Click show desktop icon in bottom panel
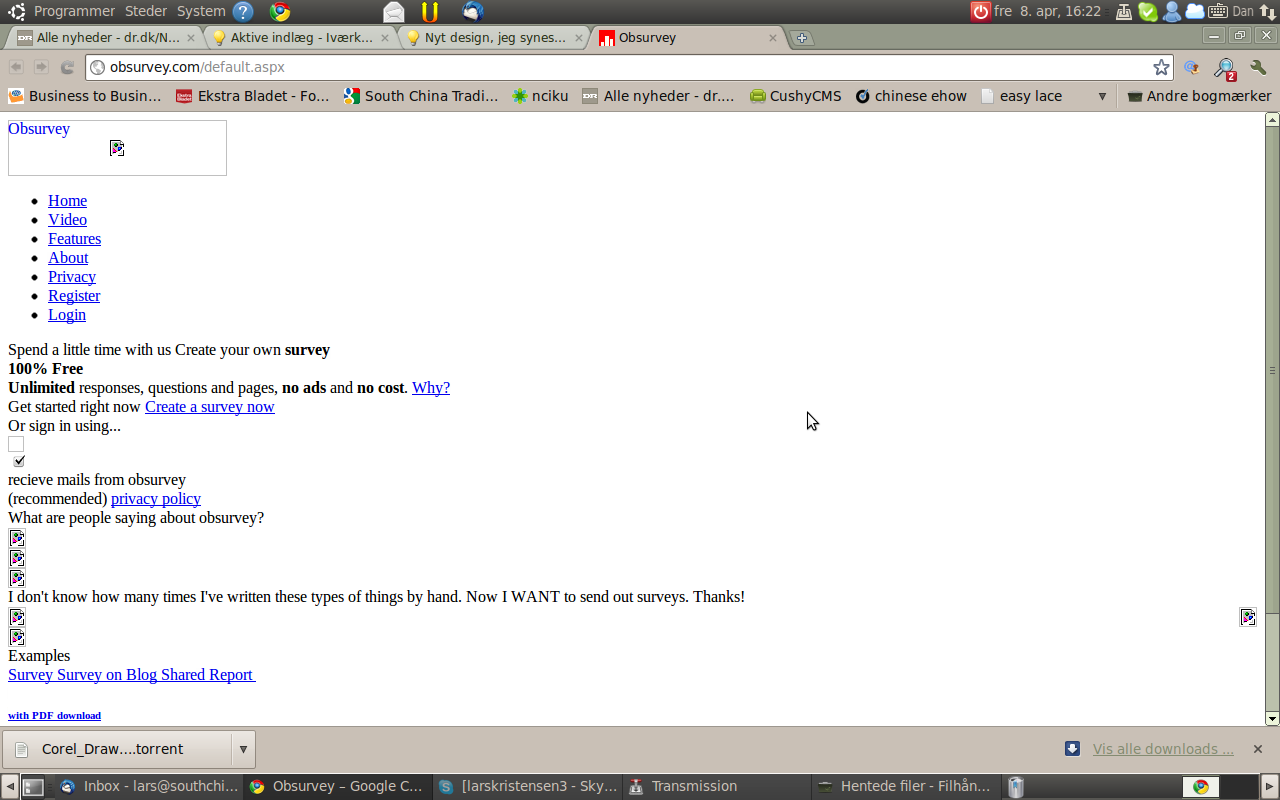This screenshot has height=800, width=1280. click(x=33, y=787)
